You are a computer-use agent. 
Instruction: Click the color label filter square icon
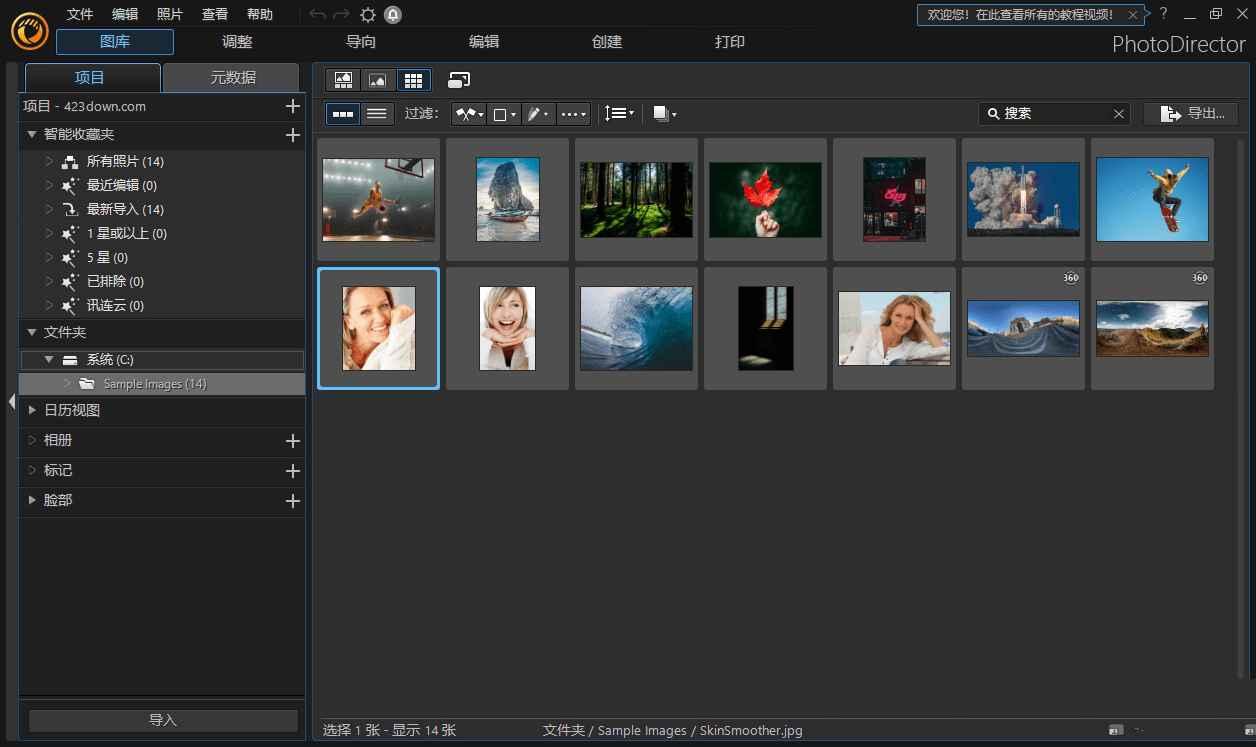coord(502,113)
